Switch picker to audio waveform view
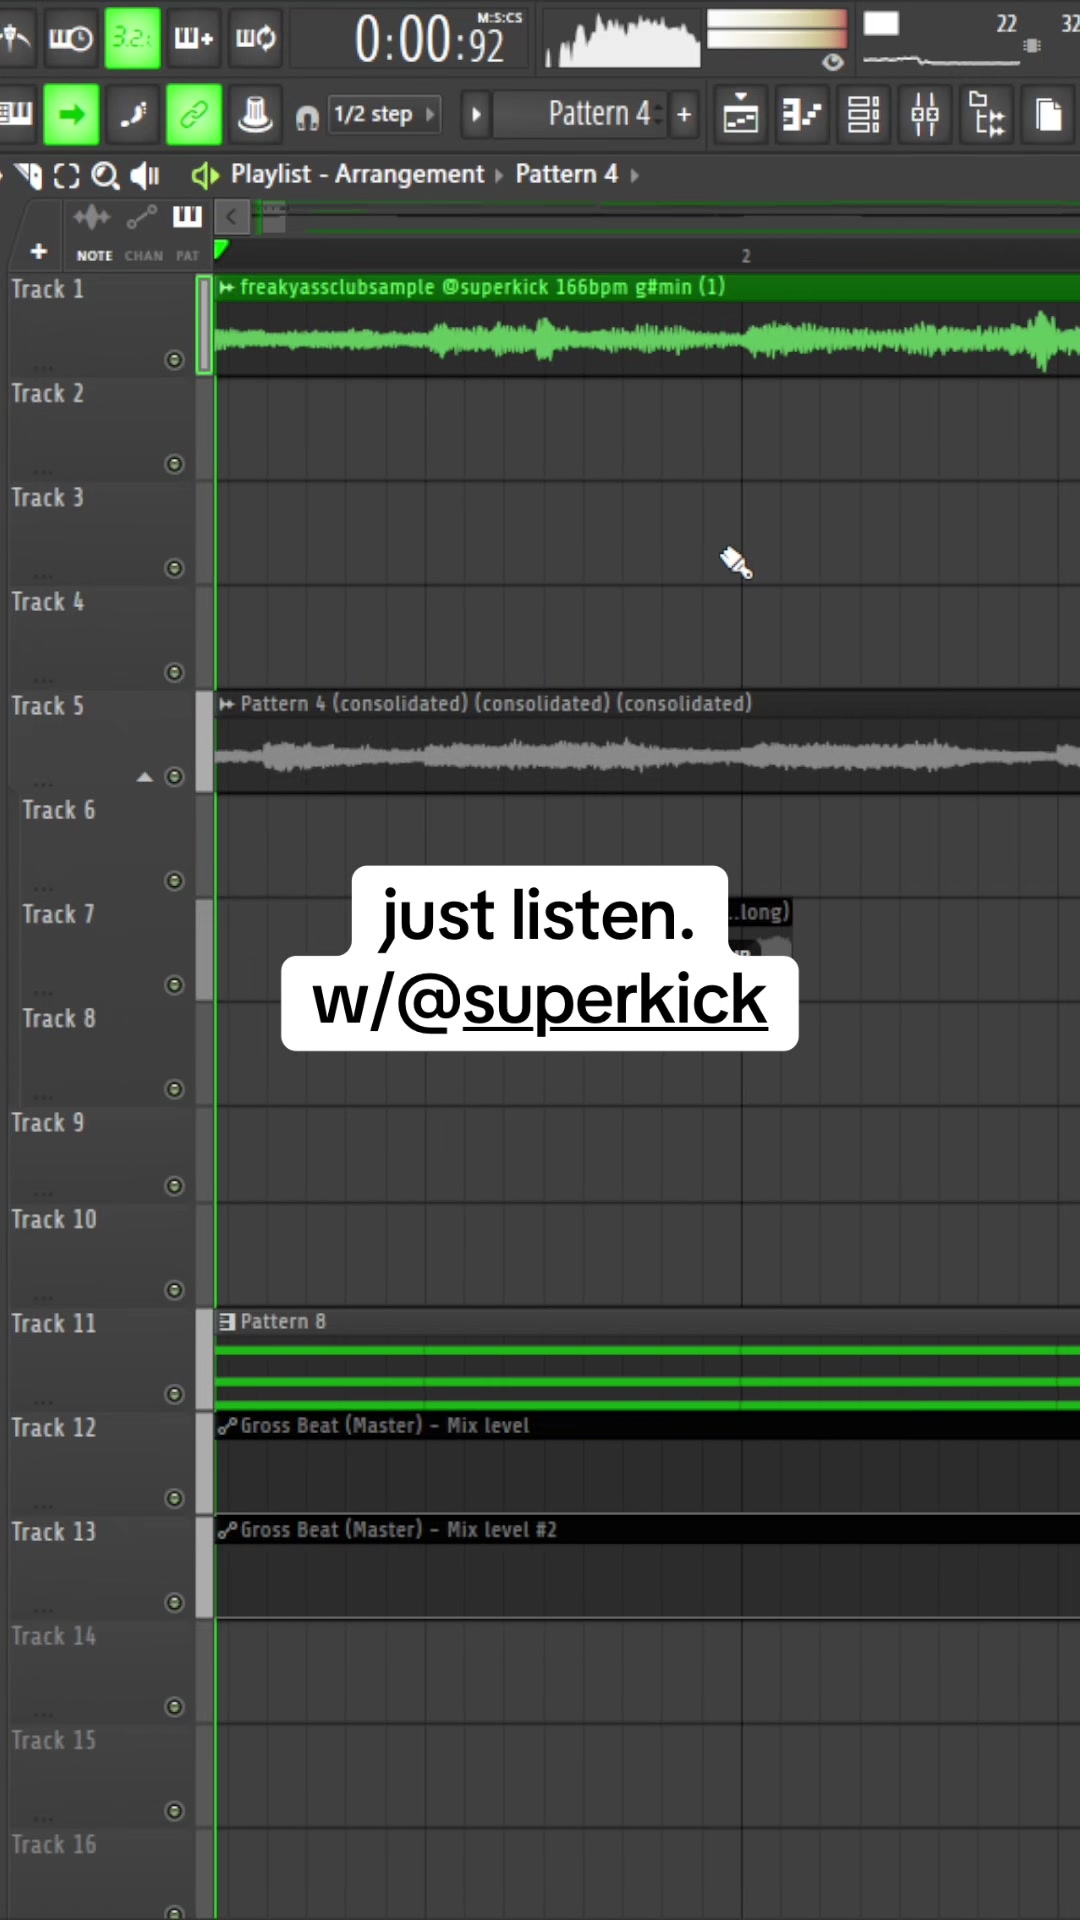Screen dimensions: 1080x1920 [x=91, y=217]
